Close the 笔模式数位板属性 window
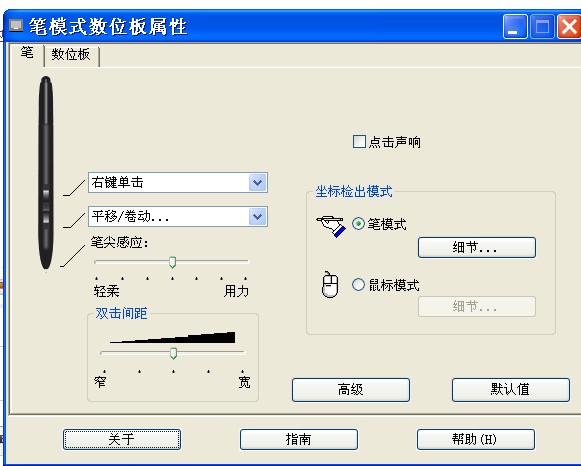 point(569,27)
